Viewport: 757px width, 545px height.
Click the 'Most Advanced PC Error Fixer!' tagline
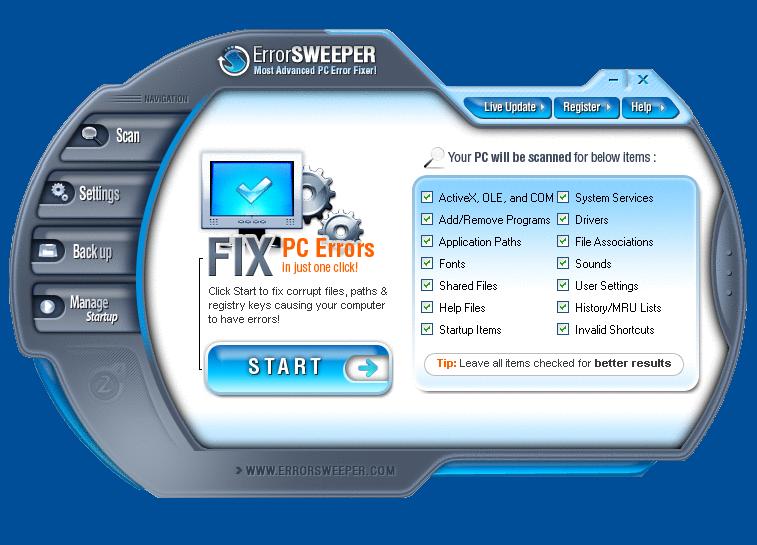tap(315, 70)
